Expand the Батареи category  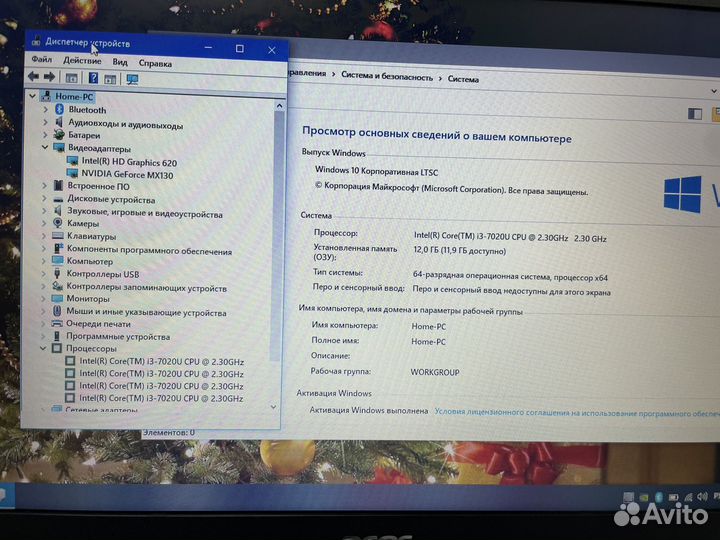pos(45,135)
